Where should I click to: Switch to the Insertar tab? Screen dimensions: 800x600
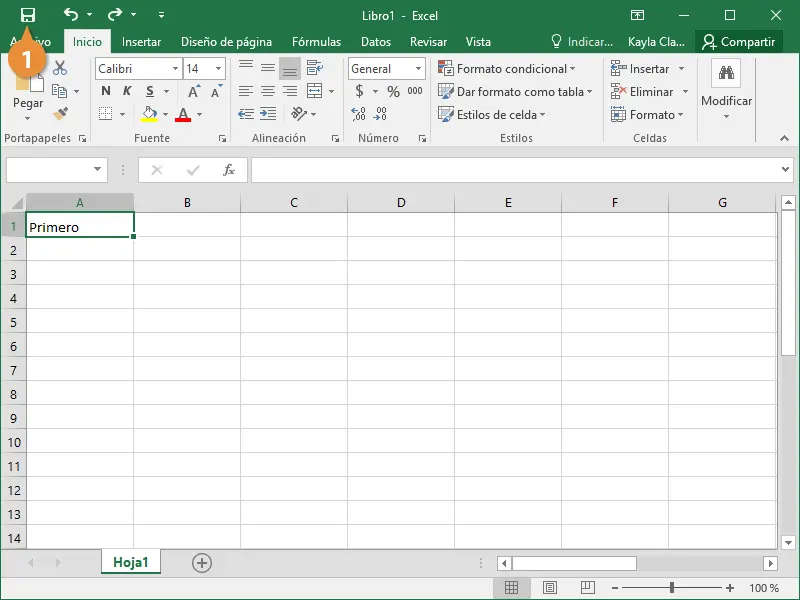[x=141, y=42]
